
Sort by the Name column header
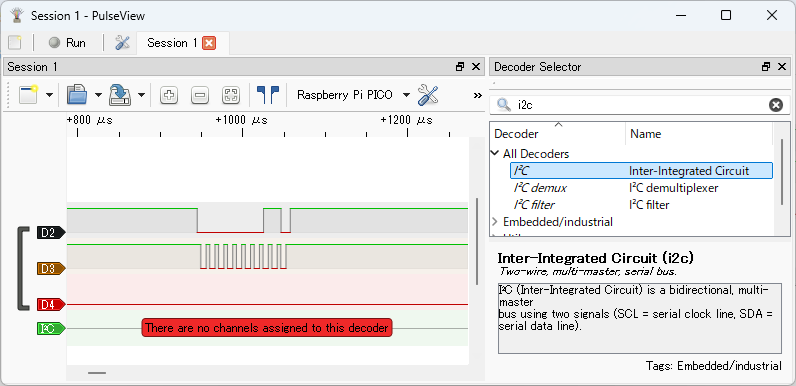point(699,134)
